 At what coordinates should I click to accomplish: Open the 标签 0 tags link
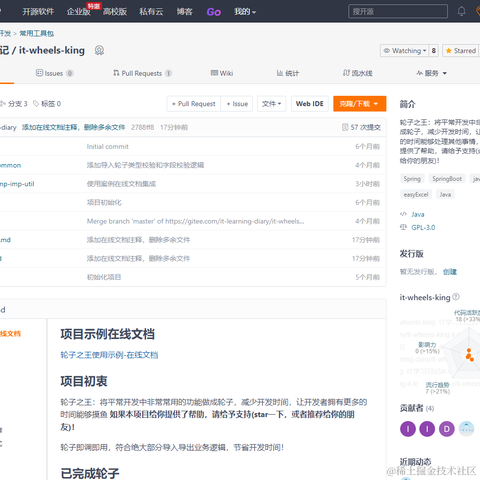47,104
